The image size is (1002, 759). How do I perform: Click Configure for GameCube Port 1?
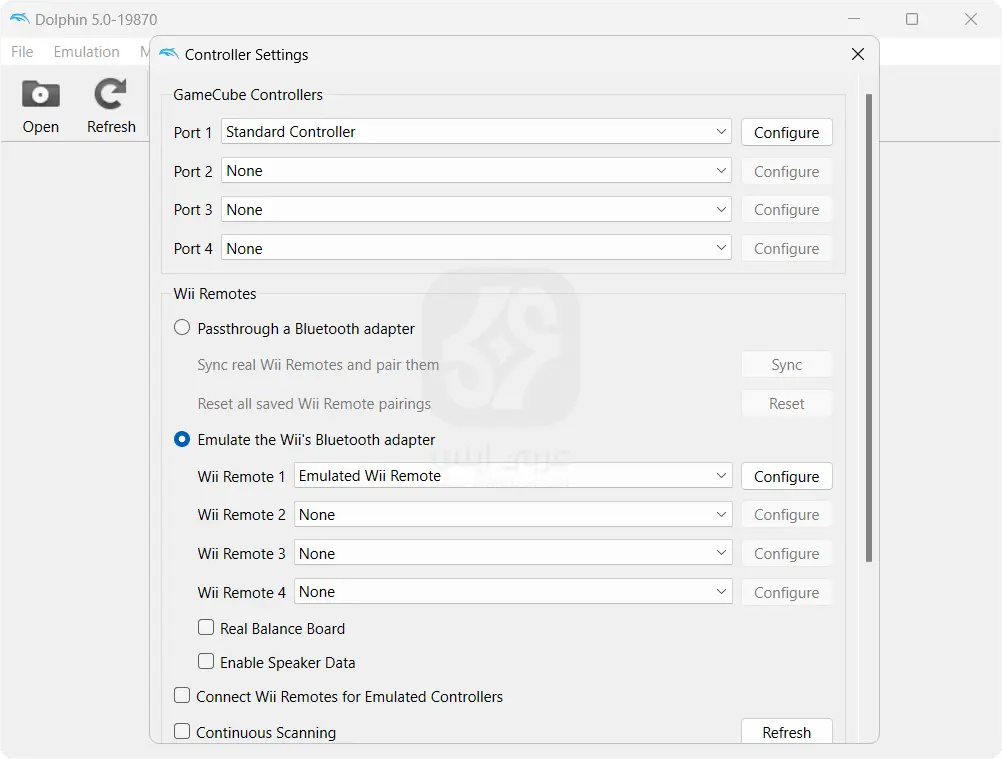(786, 132)
